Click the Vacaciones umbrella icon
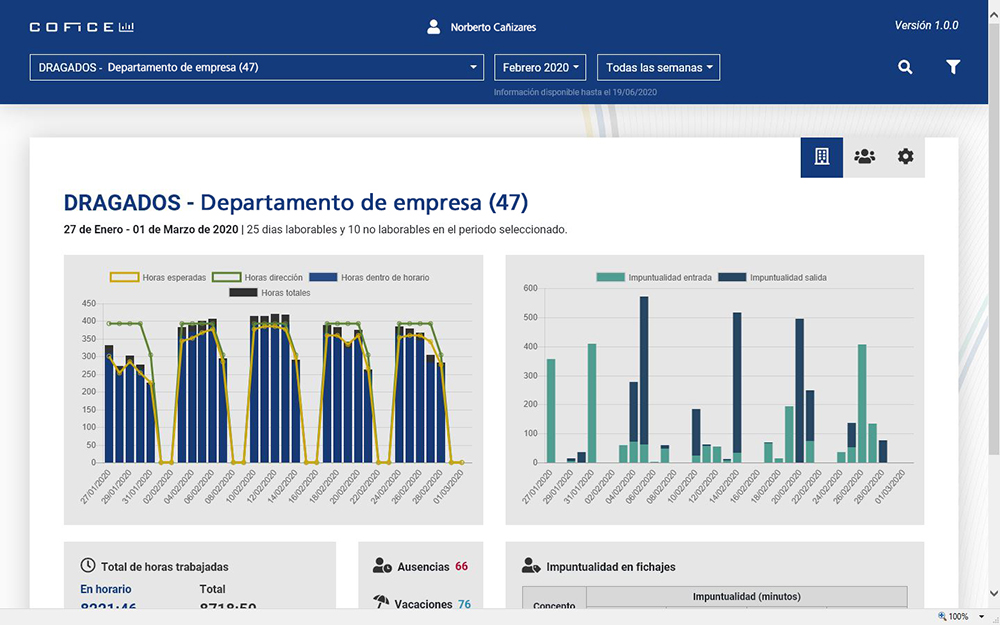The height and width of the screenshot is (625, 1000). pos(382,604)
